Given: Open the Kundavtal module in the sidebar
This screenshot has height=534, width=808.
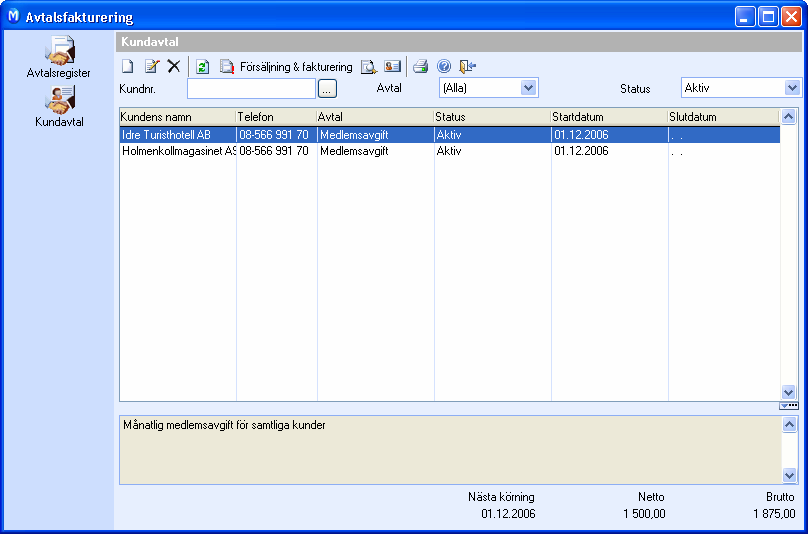Looking at the screenshot, I should (x=59, y=106).
